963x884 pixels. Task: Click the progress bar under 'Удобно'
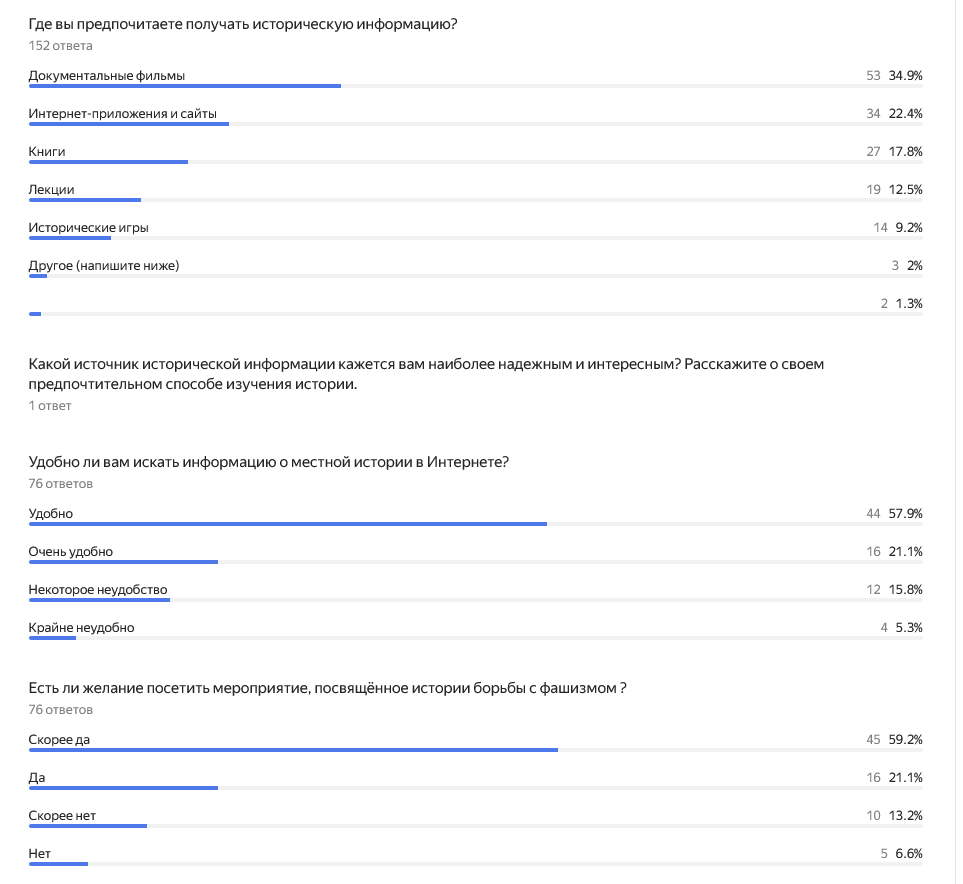coord(288,525)
